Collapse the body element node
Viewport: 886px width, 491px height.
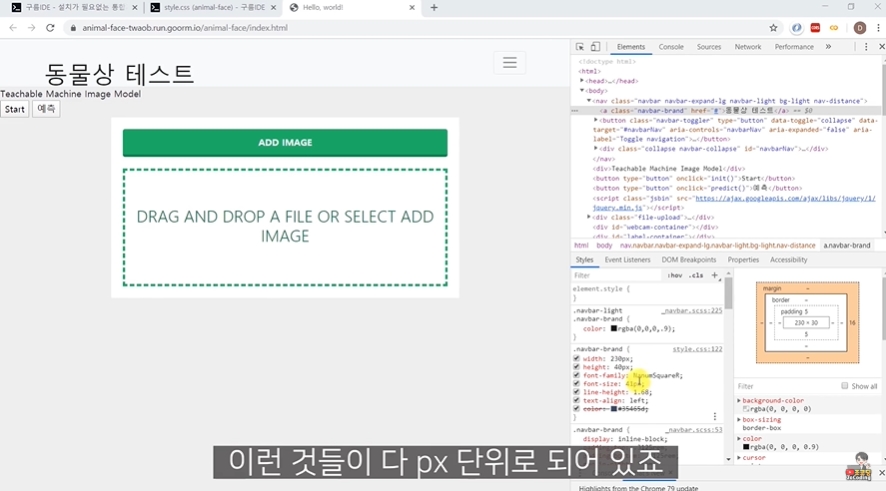tap(582, 90)
